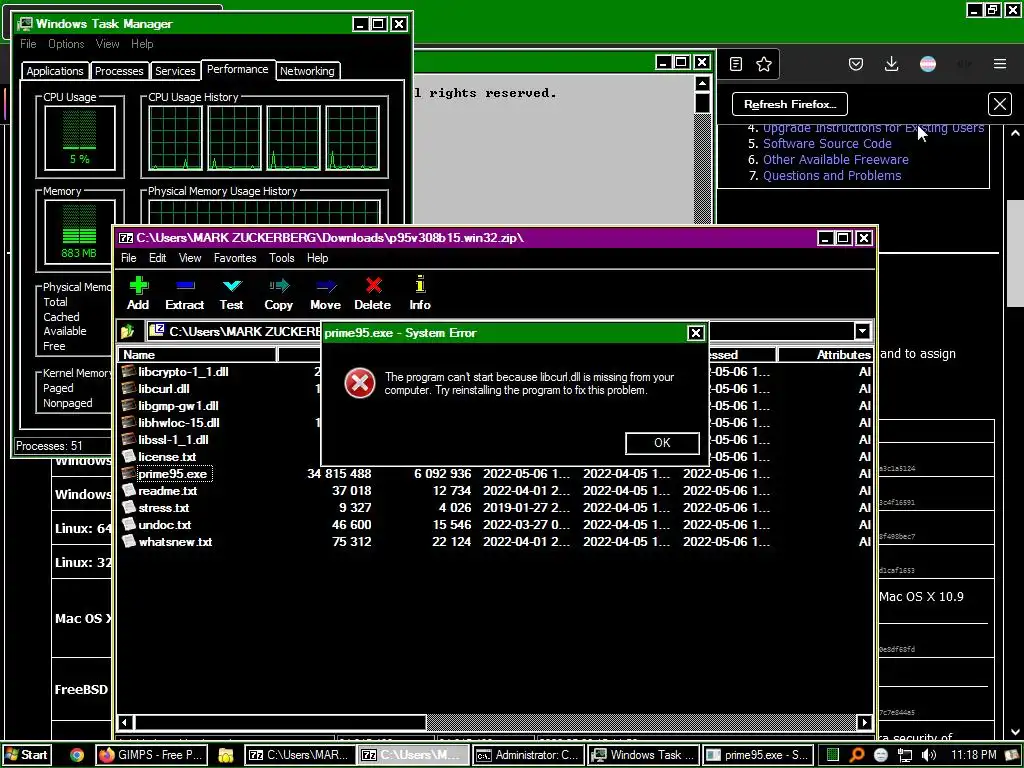Click the up-folder icon beside 7-Zip address bar
Image resolution: width=1024 pixels, height=768 pixels.
coord(128,331)
